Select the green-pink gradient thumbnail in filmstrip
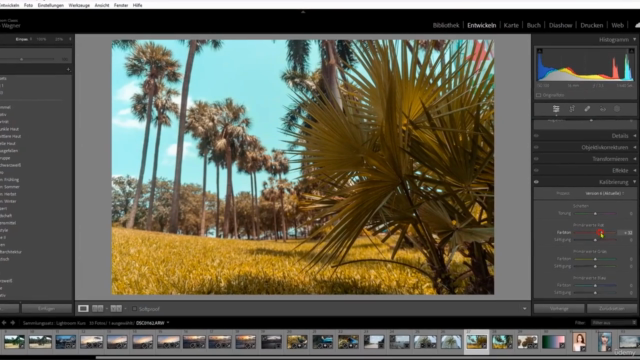The width and height of the screenshot is (640, 360). click(553, 342)
